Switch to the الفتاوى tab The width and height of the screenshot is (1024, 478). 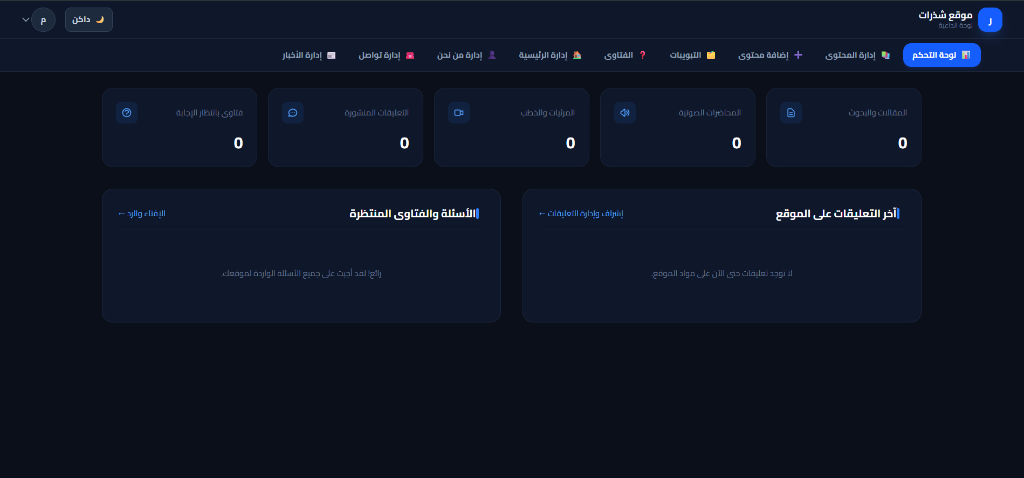[x=626, y=55]
